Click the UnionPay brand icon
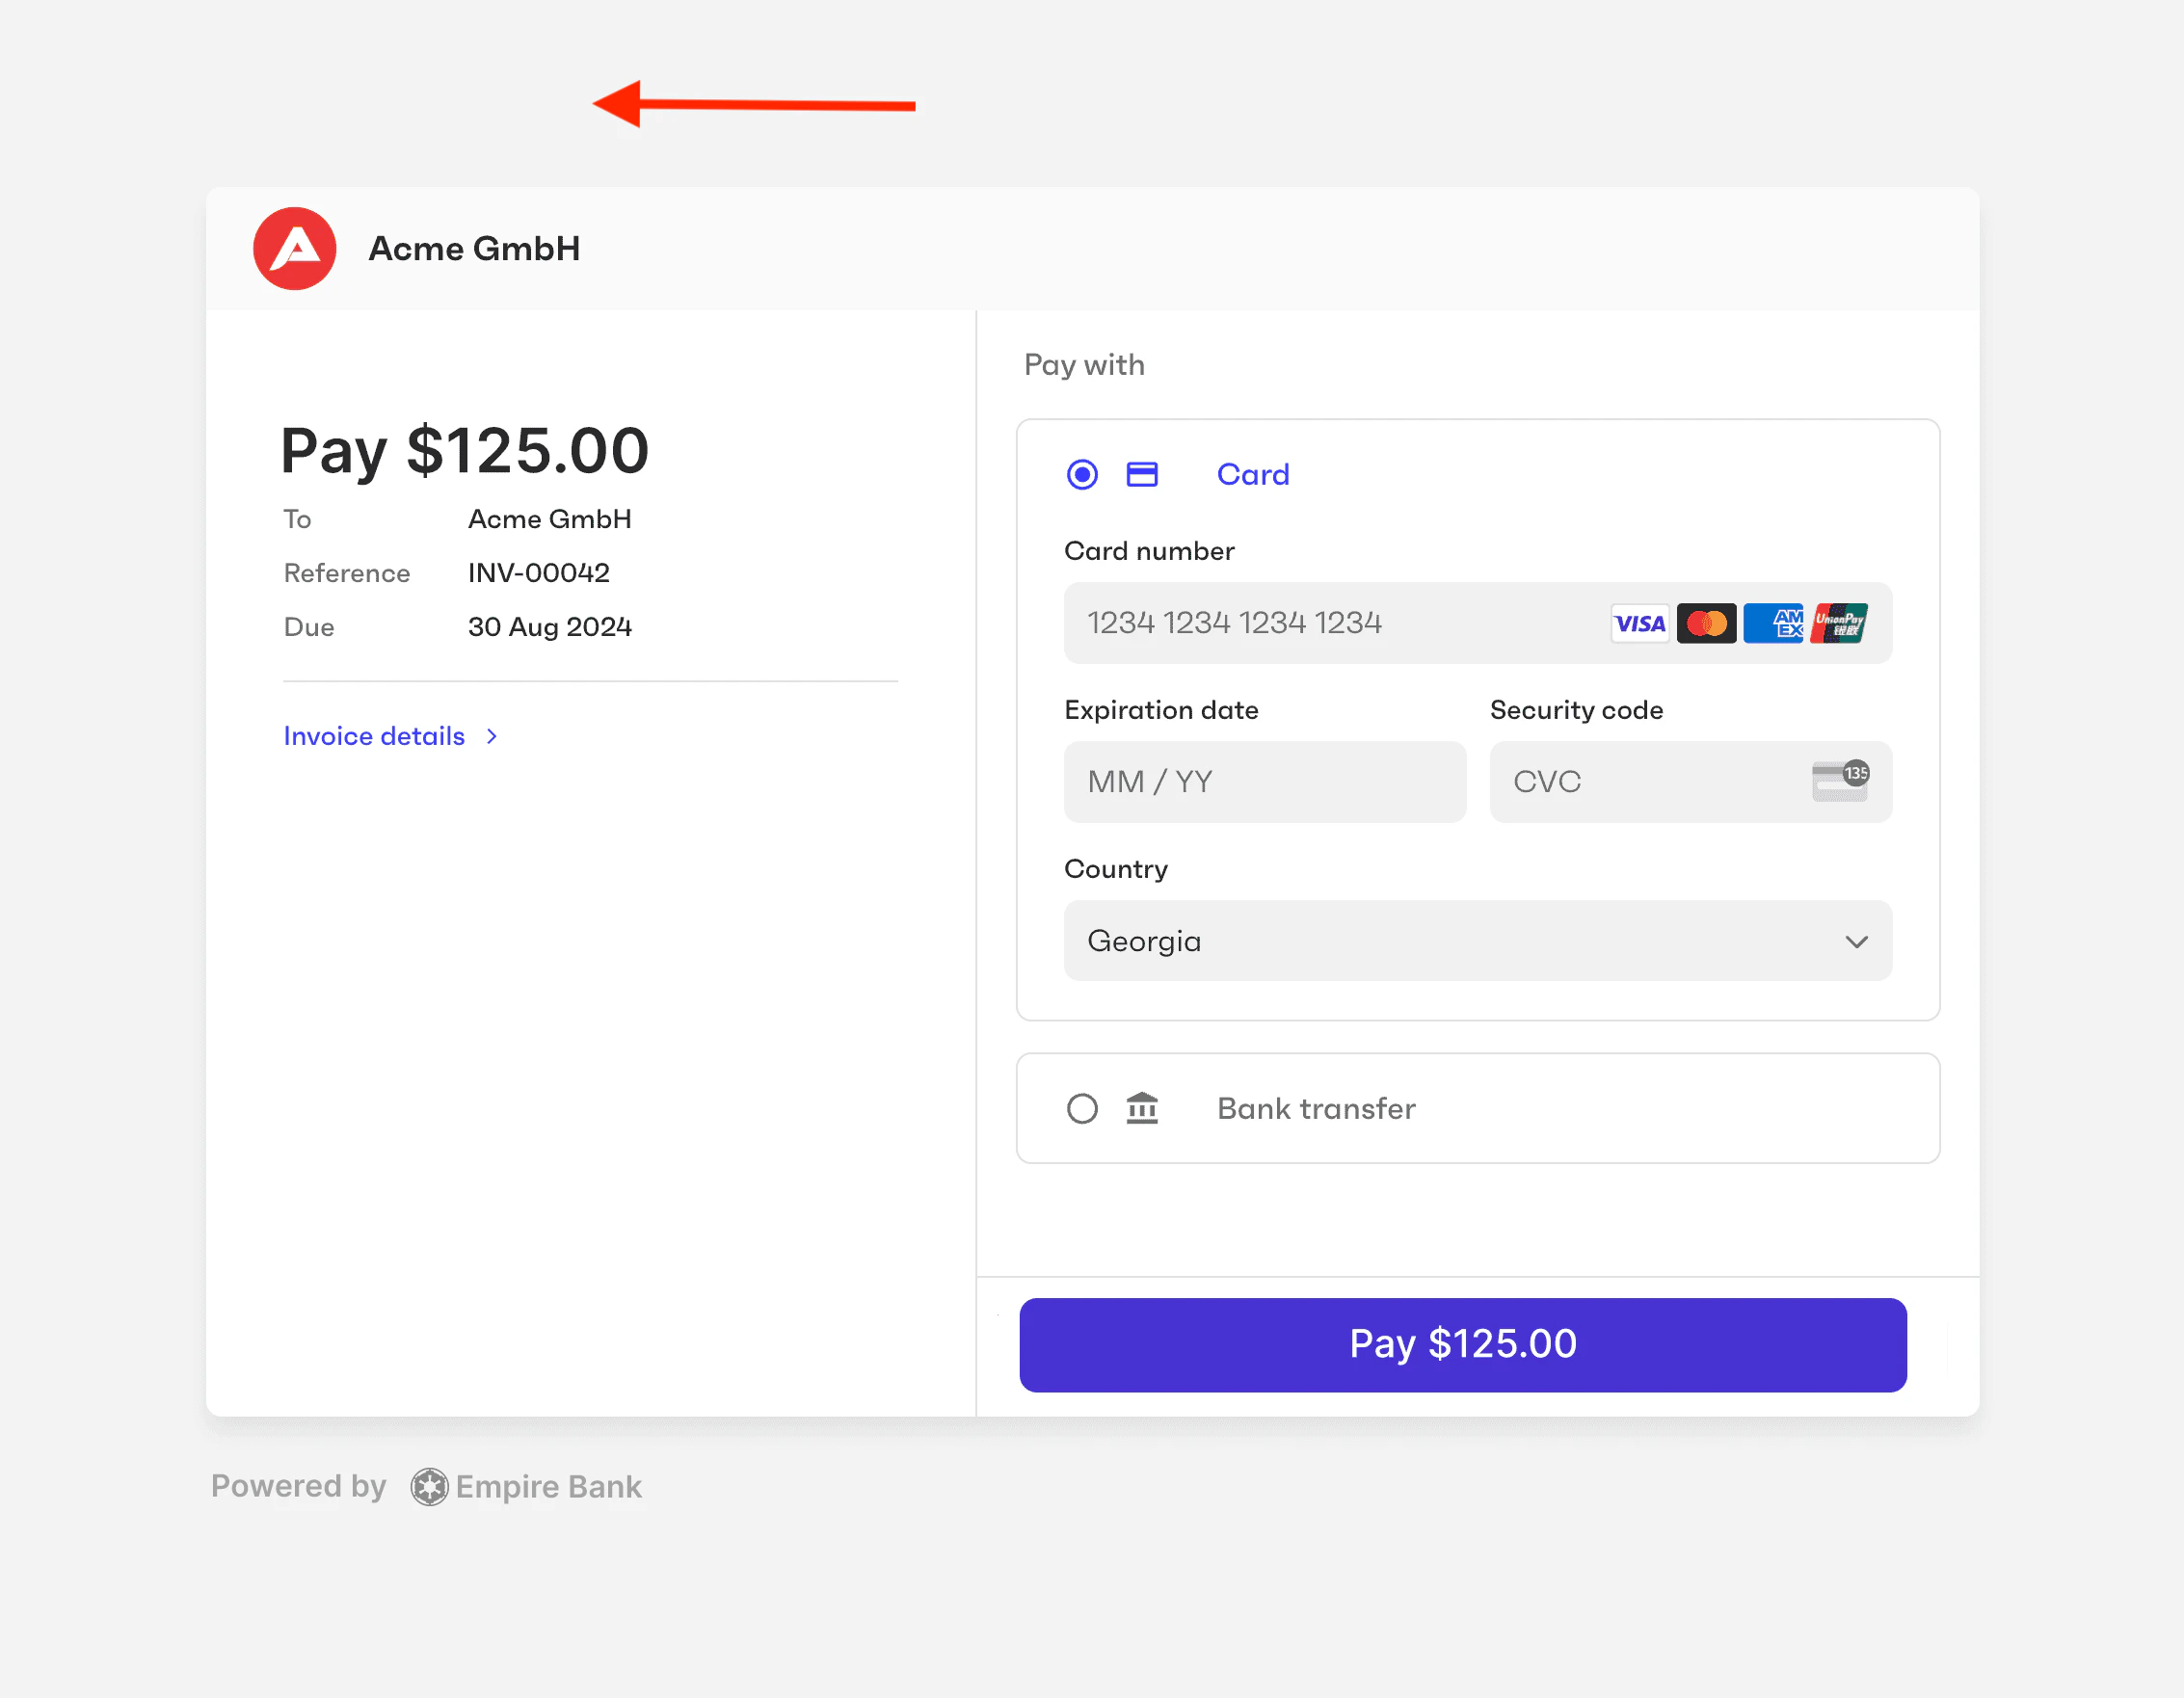 click(1840, 622)
